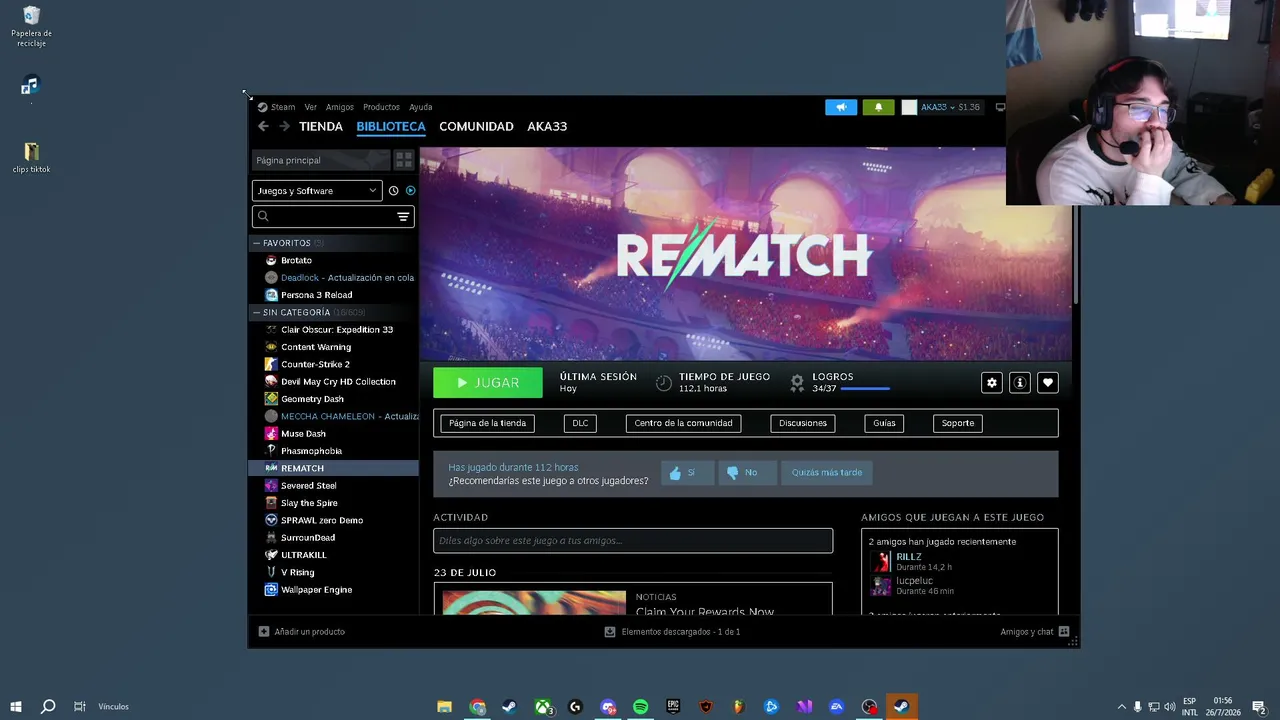Toggle ready-to-play filter icon
The height and width of the screenshot is (720, 1280).
tap(410, 190)
